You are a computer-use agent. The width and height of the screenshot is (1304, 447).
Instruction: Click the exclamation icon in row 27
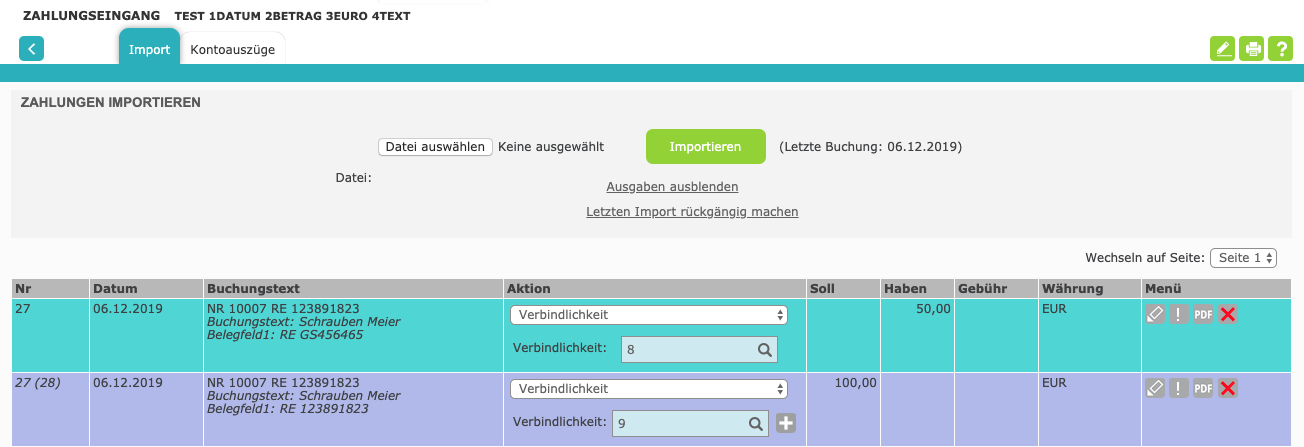pyautogui.click(x=1179, y=314)
